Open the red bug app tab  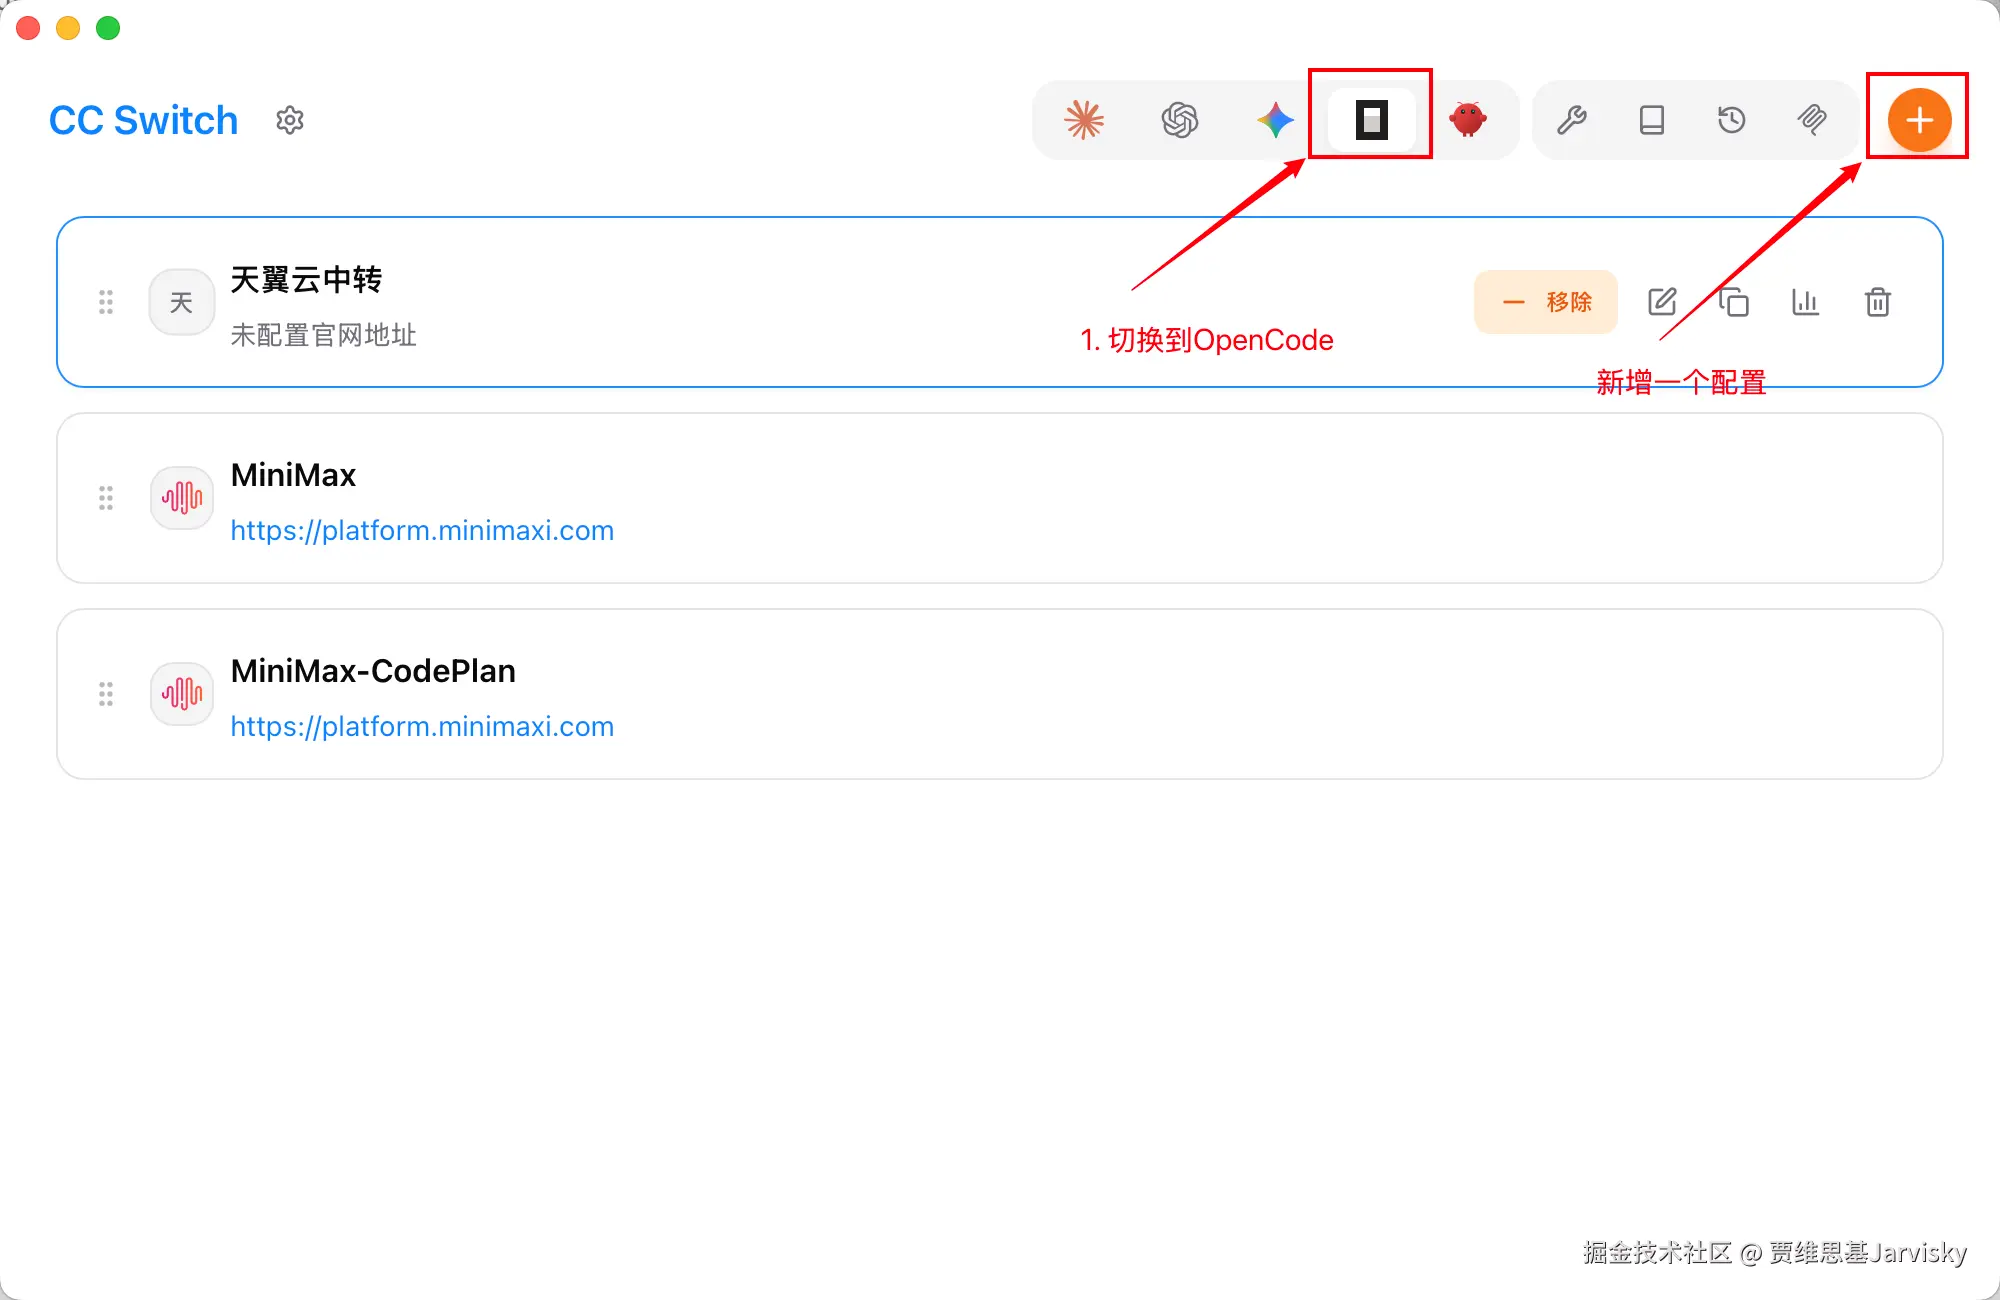[x=1467, y=120]
